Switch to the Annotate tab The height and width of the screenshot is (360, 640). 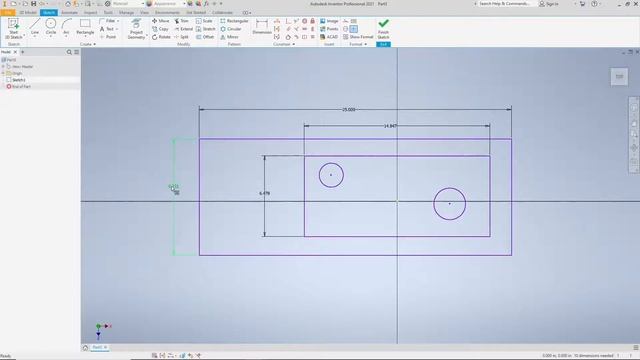point(69,13)
